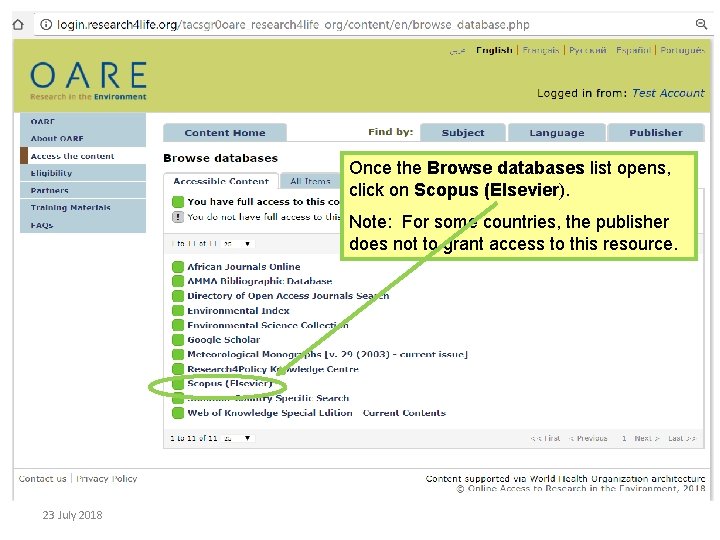Go to First page in pagination
This screenshot has width=720, height=540.
point(546,439)
